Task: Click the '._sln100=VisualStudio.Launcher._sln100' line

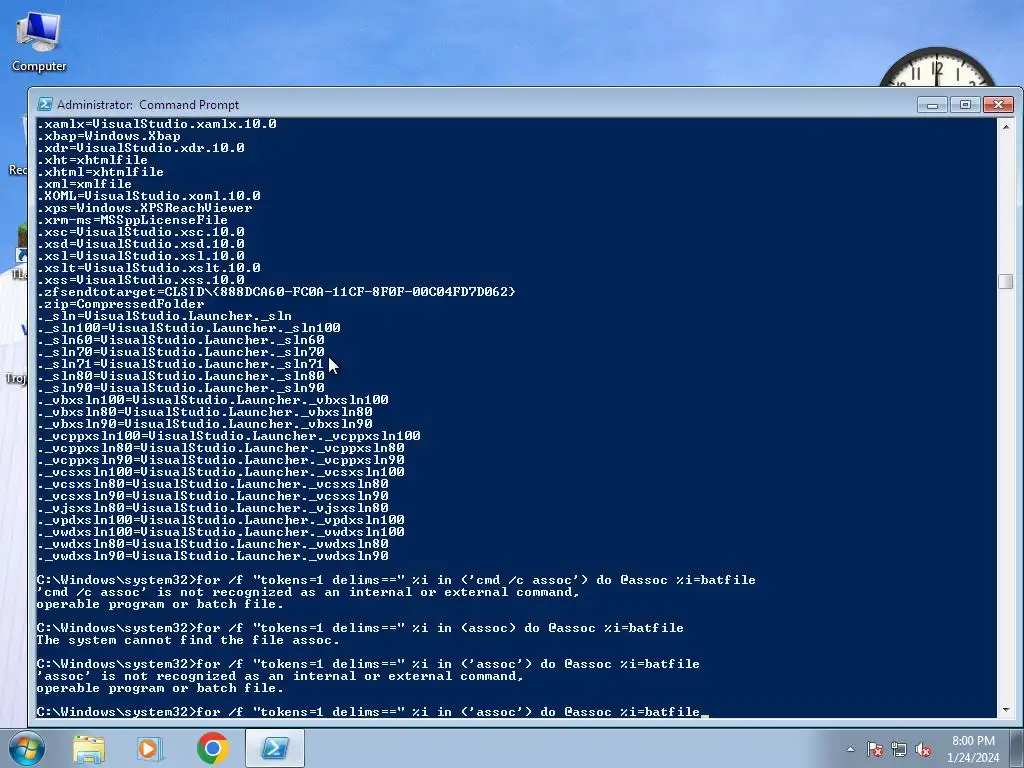Action: [189, 328]
